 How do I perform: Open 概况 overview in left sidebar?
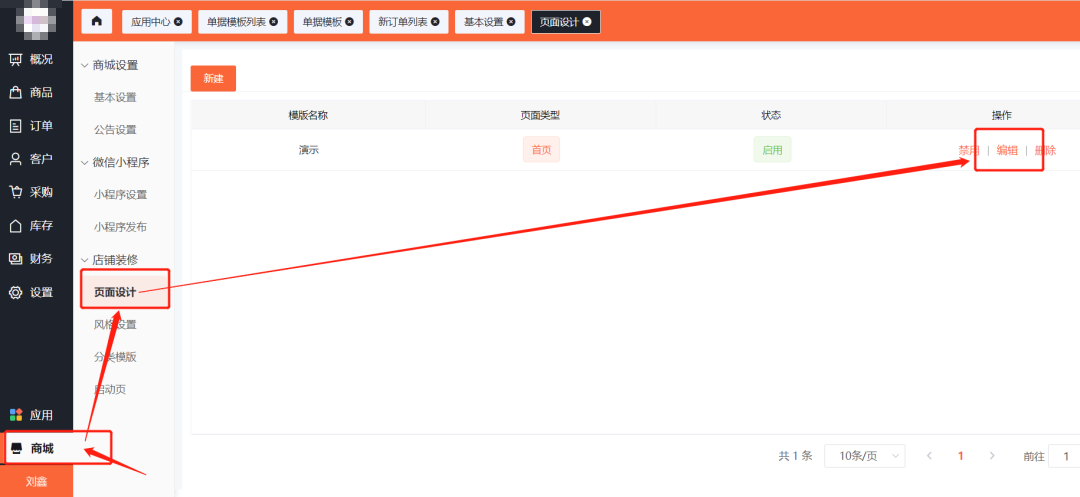31,60
